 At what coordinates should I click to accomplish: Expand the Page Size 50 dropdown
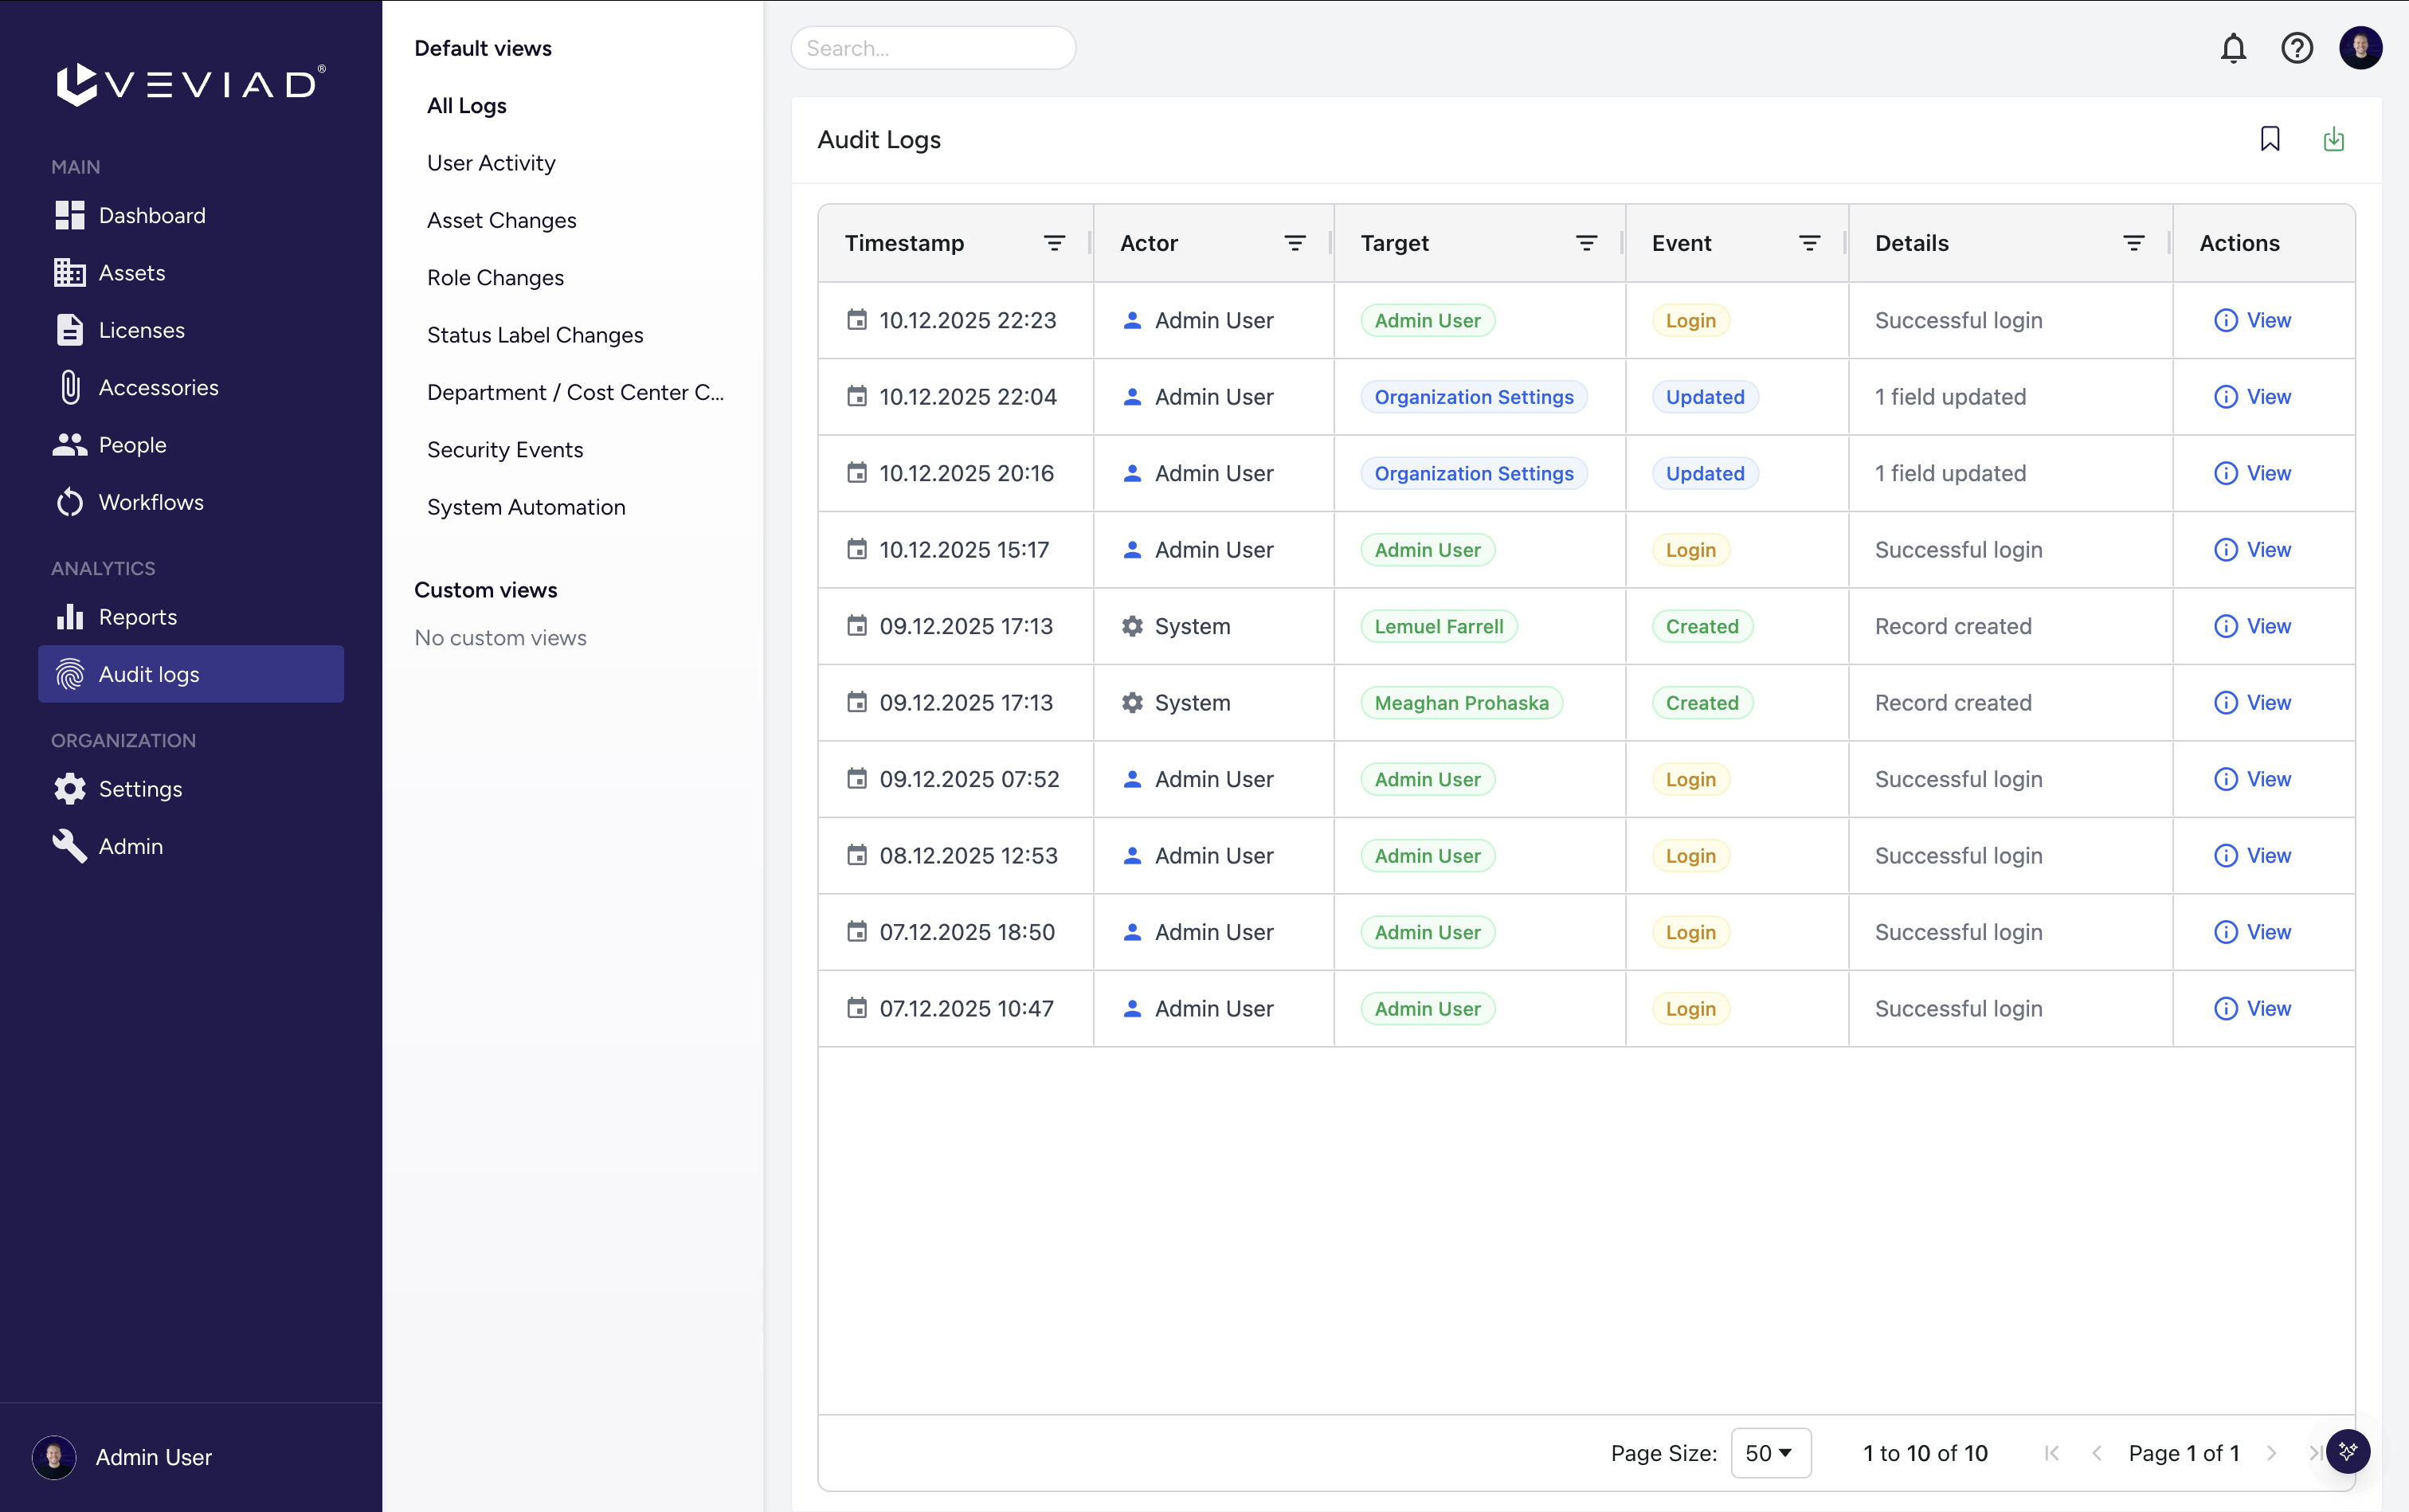(x=1770, y=1453)
